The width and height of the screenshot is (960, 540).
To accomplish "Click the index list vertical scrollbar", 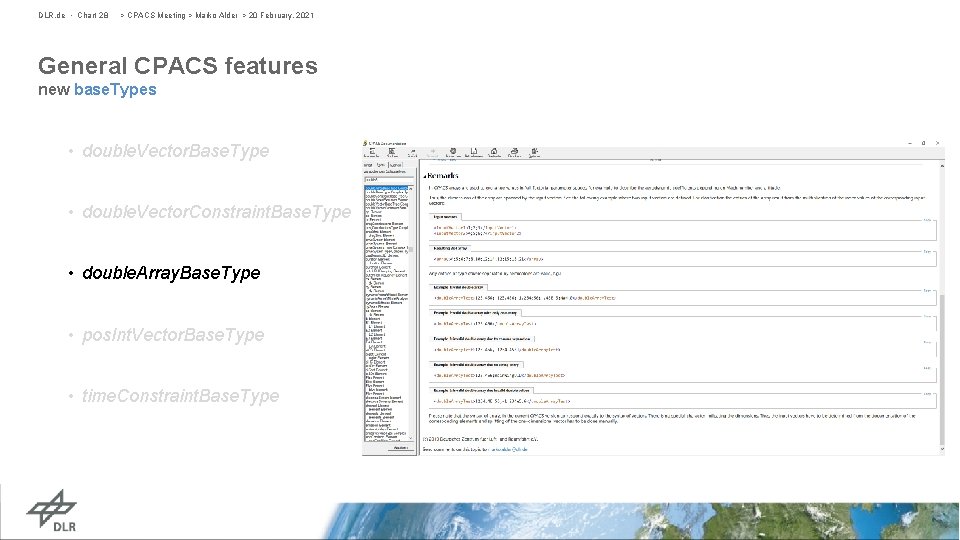I will (411, 312).
